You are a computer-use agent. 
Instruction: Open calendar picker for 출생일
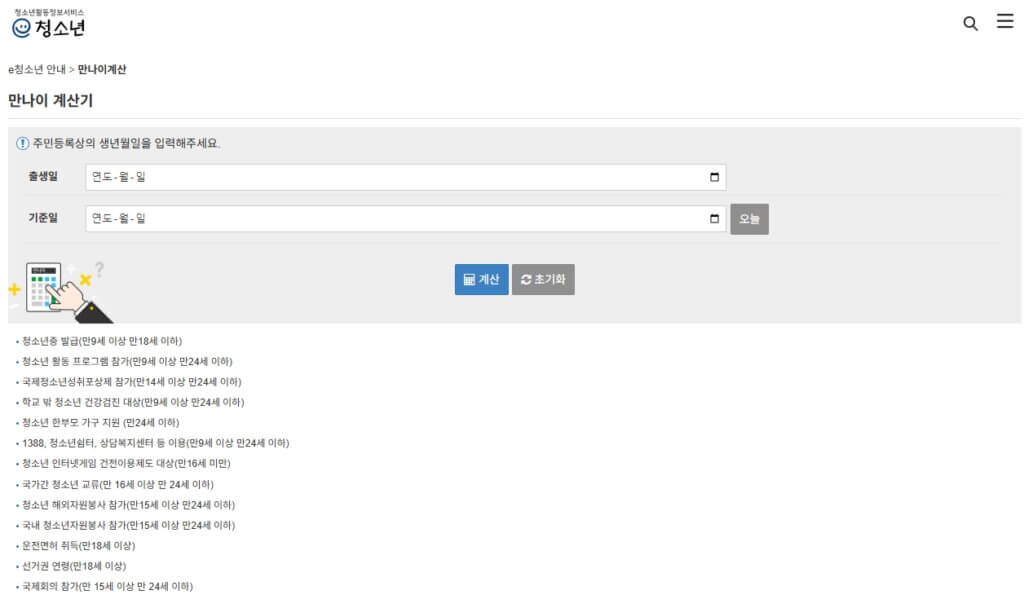pyautogui.click(x=714, y=177)
